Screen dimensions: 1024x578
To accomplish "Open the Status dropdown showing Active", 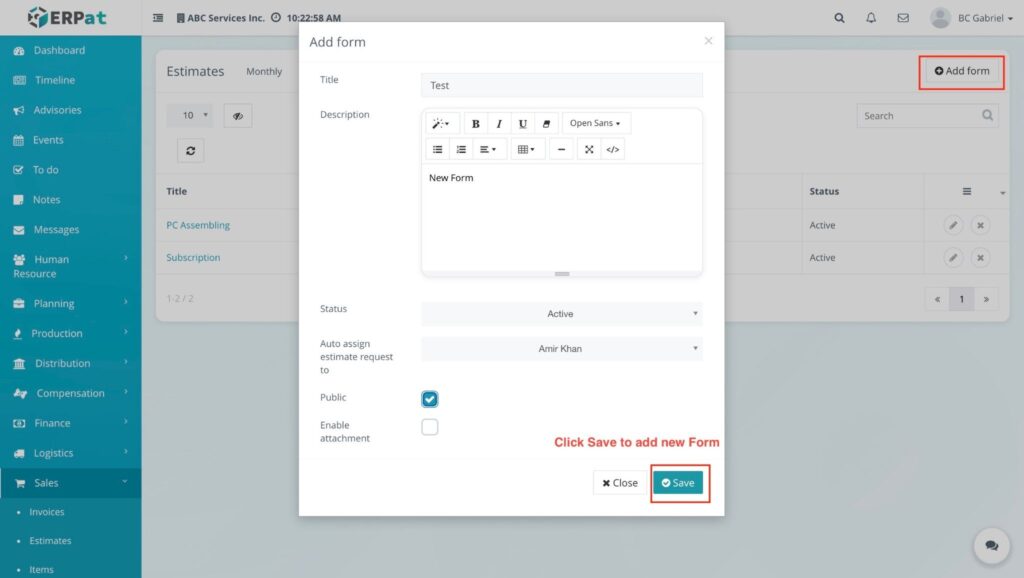I will pos(562,313).
